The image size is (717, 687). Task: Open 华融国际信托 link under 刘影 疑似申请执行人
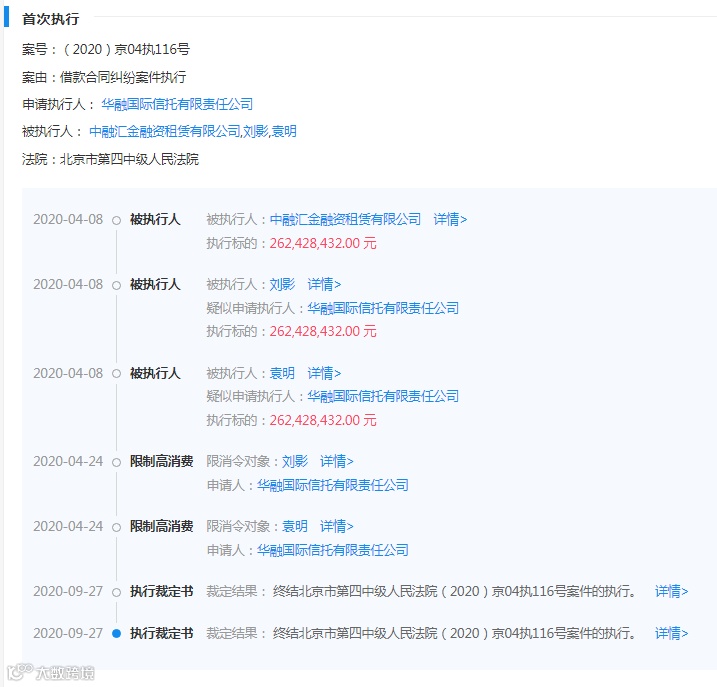383,308
